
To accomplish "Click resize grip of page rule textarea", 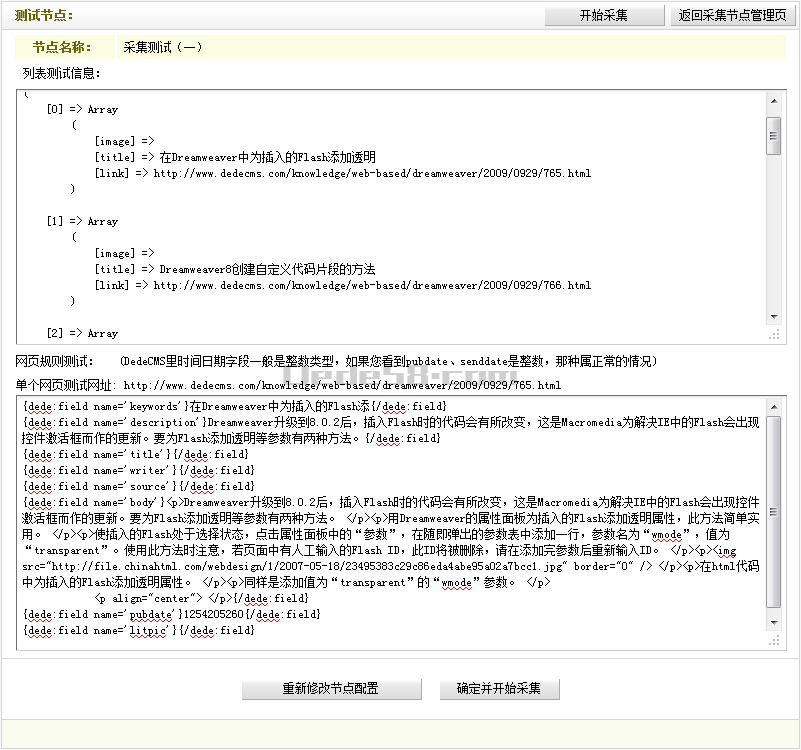I will coord(773,639).
